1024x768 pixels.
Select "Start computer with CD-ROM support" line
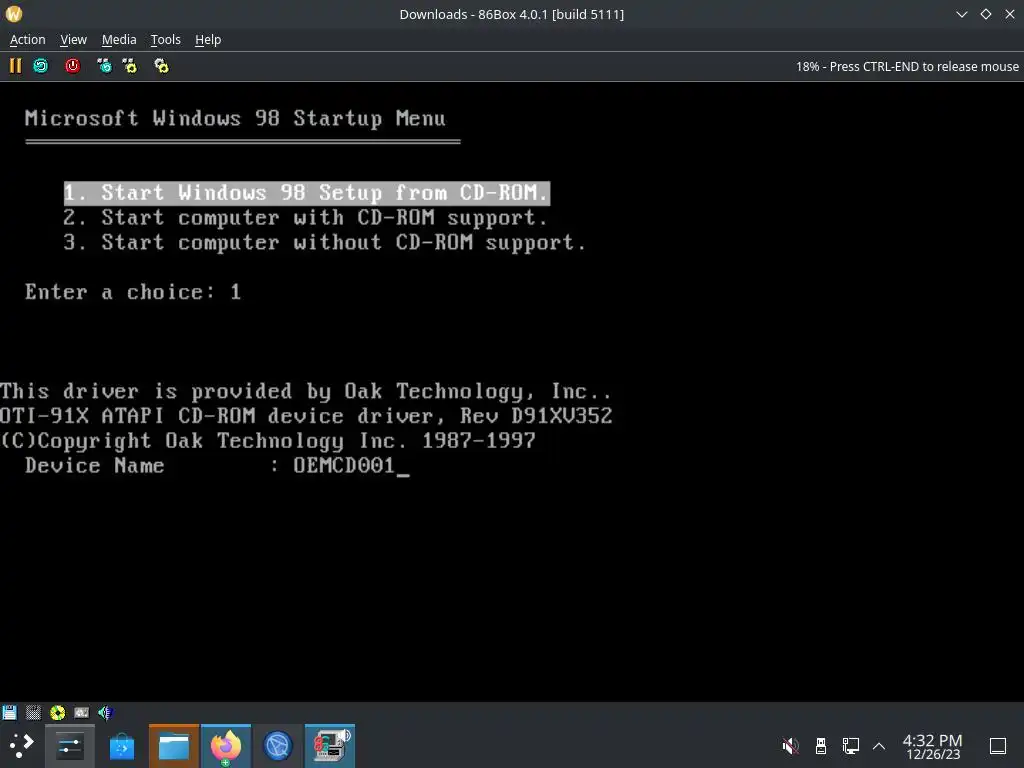[306, 217]
